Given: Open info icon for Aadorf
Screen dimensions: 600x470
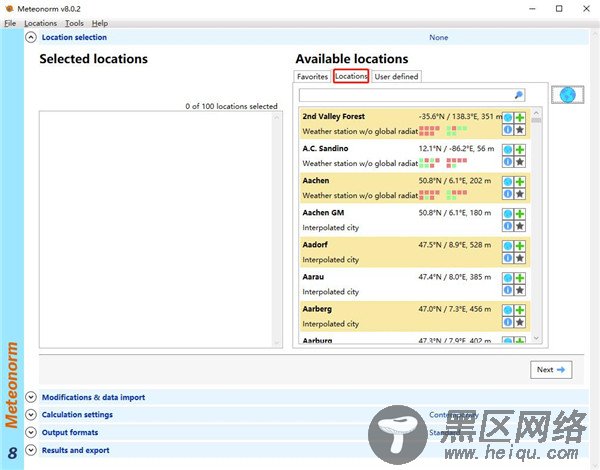Looking at the screenshot, I should point(508,258).
